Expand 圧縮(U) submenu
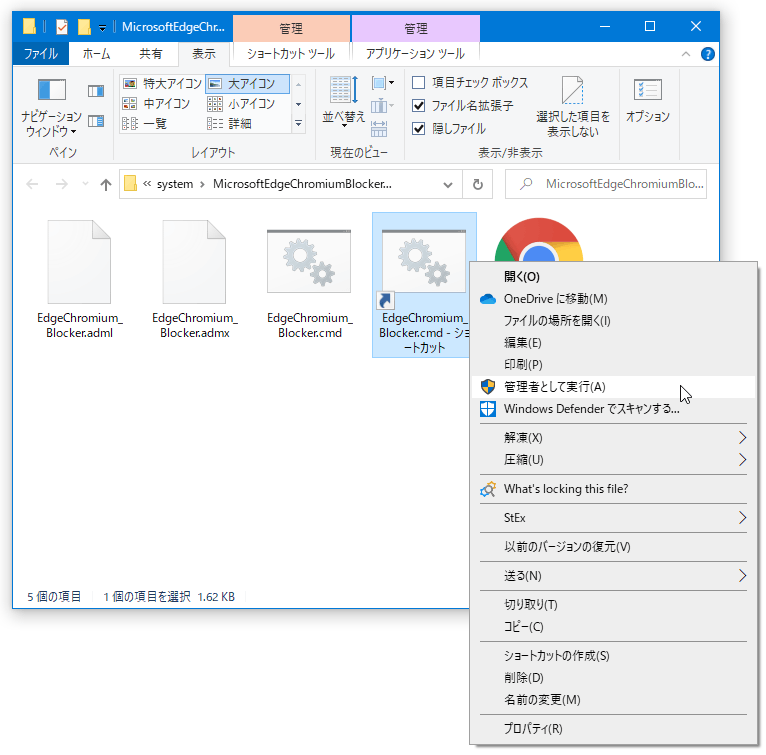Screen dimensions: 766x755 click(742, 459)
